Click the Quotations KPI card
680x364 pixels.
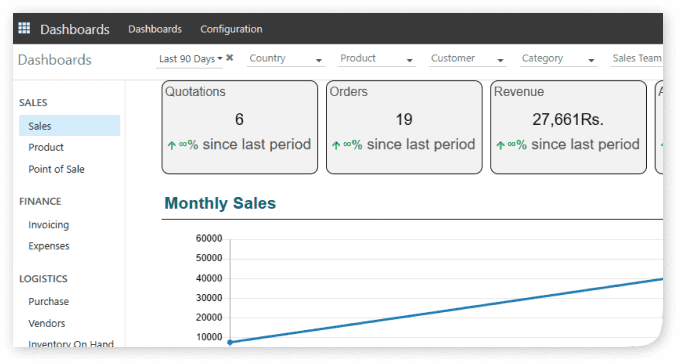pyautogui.click(x=240, y=127)
